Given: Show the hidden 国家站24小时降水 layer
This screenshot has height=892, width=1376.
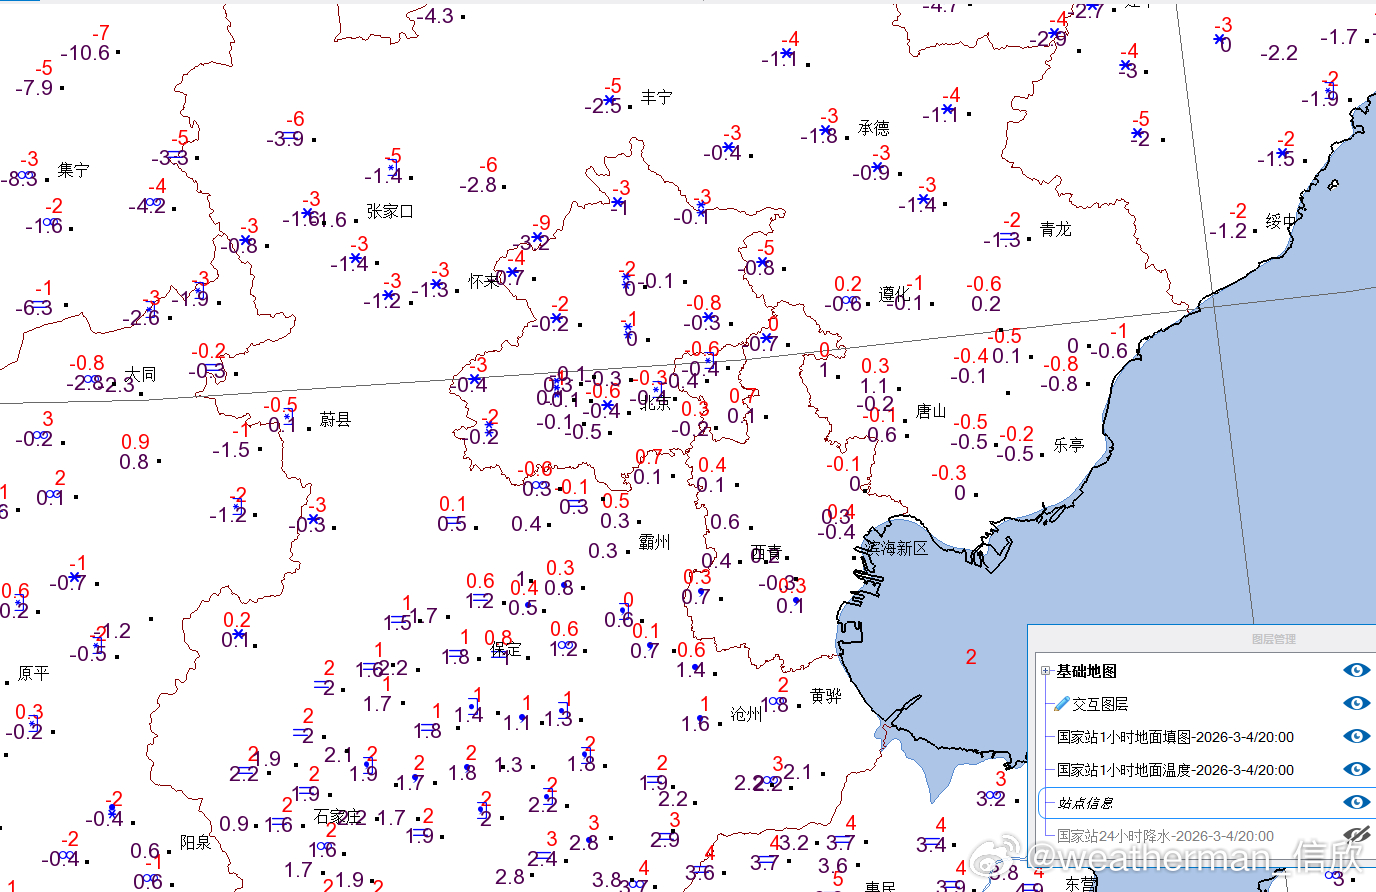Looking at the screenshot, I should pyautogui.click(x=1357, y=835).
